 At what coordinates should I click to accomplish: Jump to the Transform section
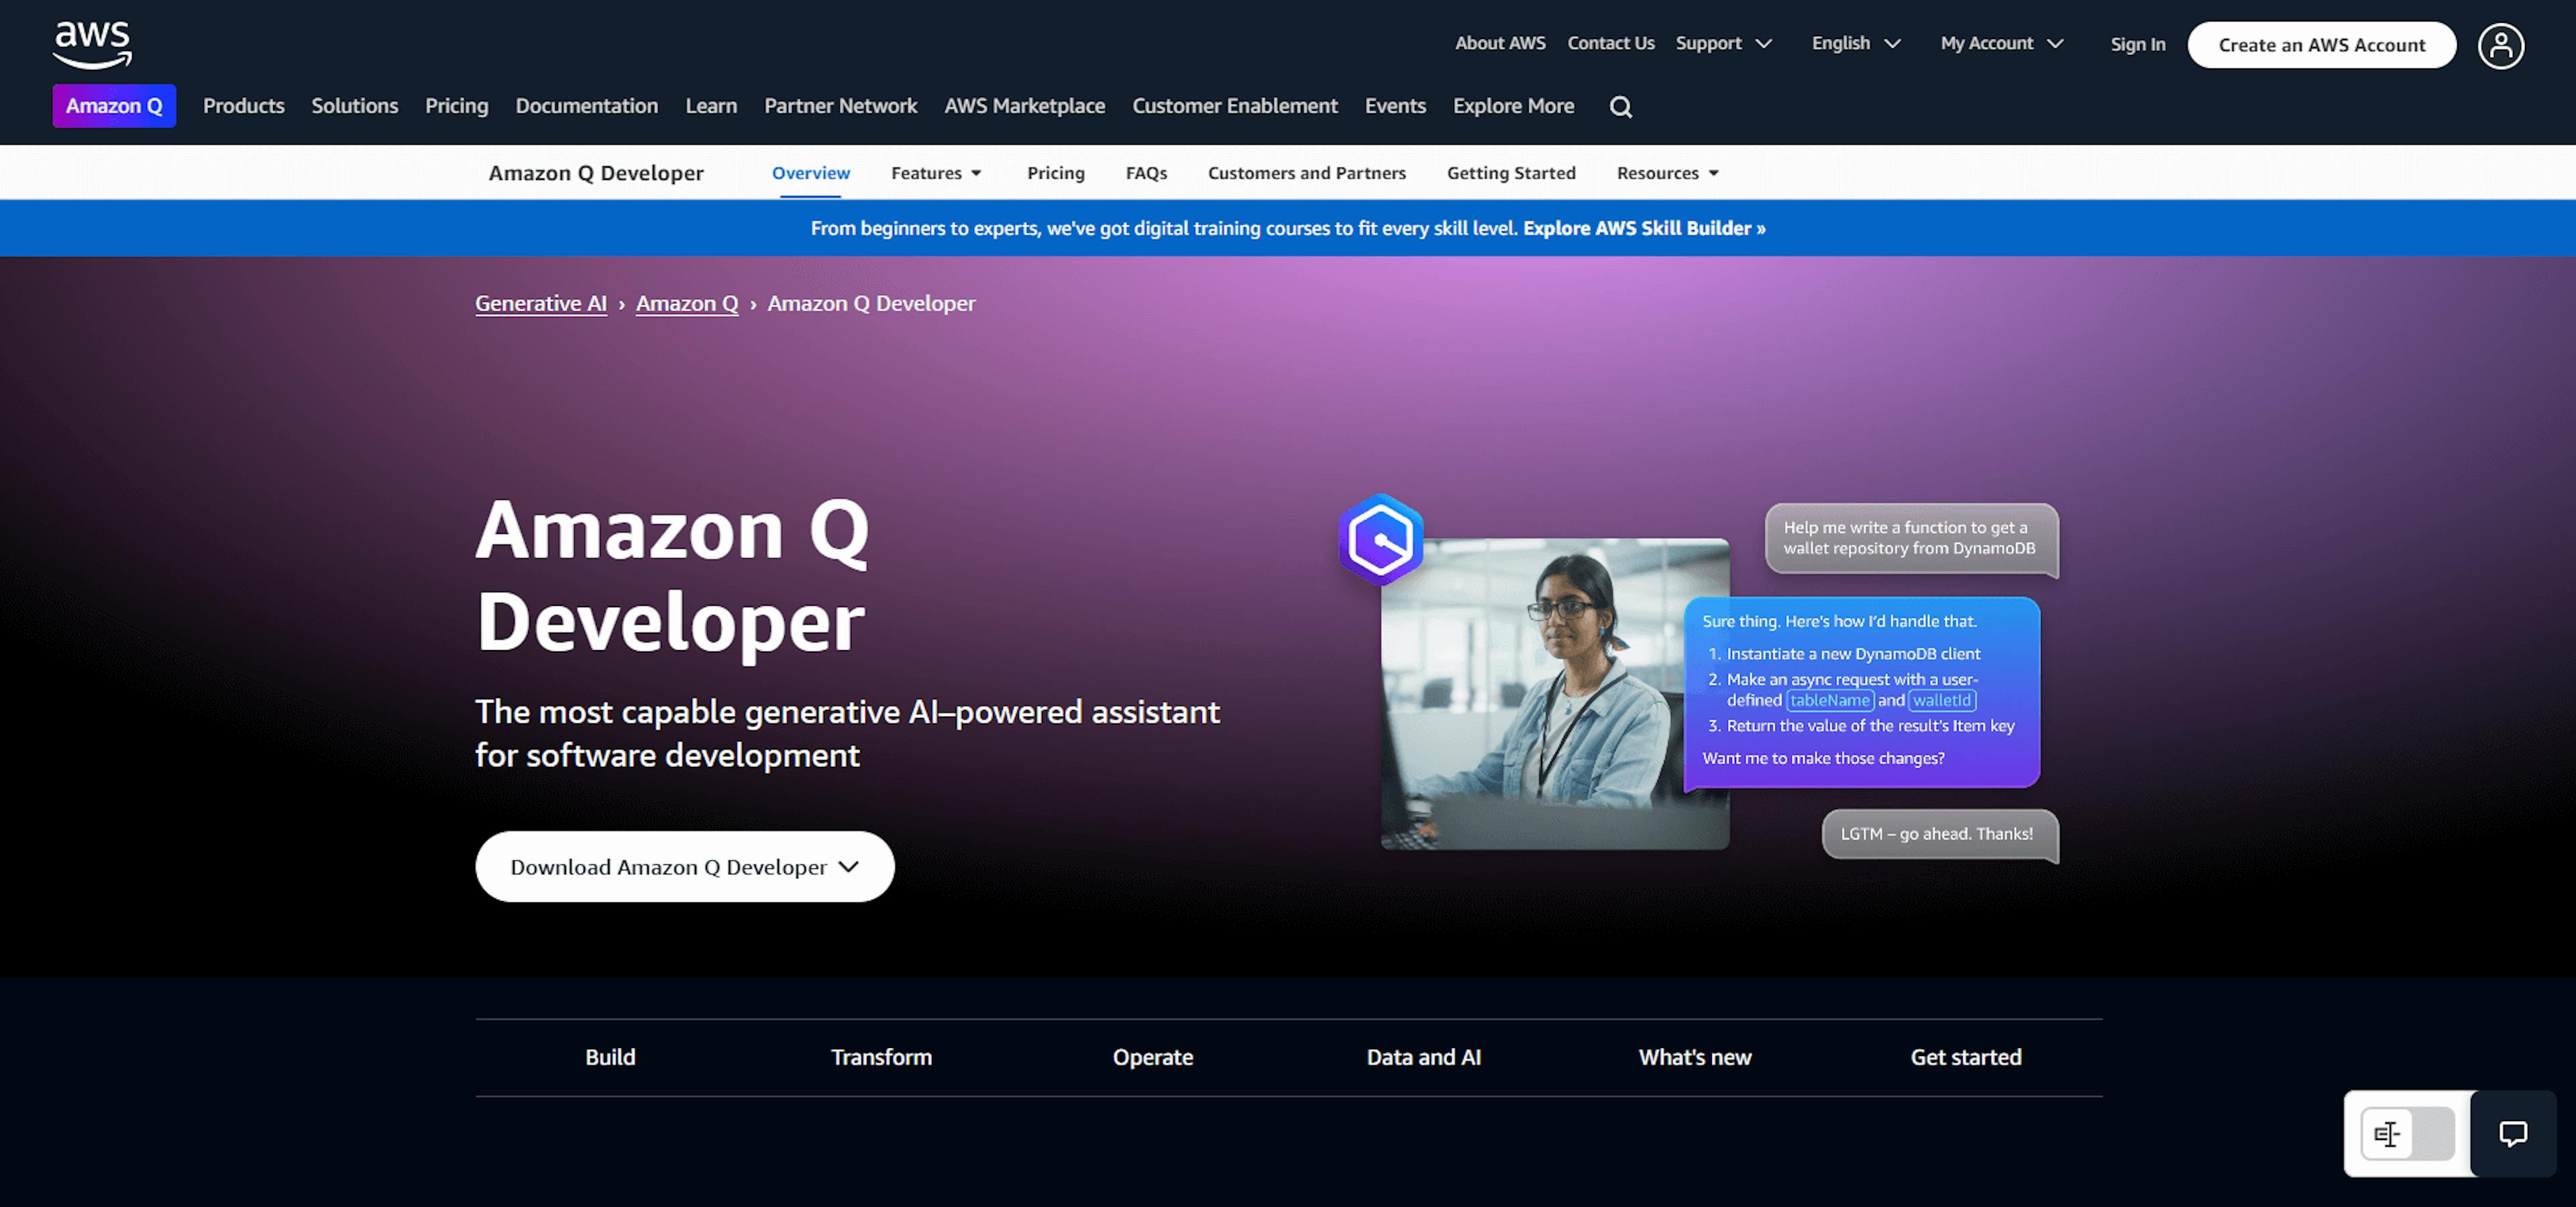tap(881, 1057)
